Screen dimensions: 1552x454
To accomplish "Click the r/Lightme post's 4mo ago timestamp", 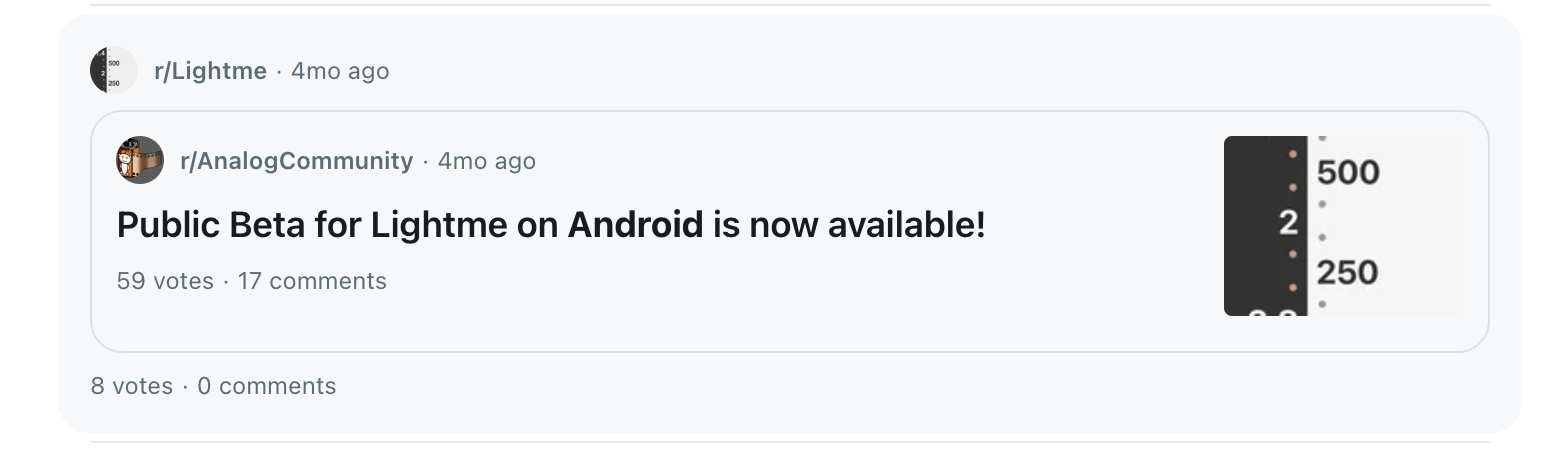I will [340, 71].
